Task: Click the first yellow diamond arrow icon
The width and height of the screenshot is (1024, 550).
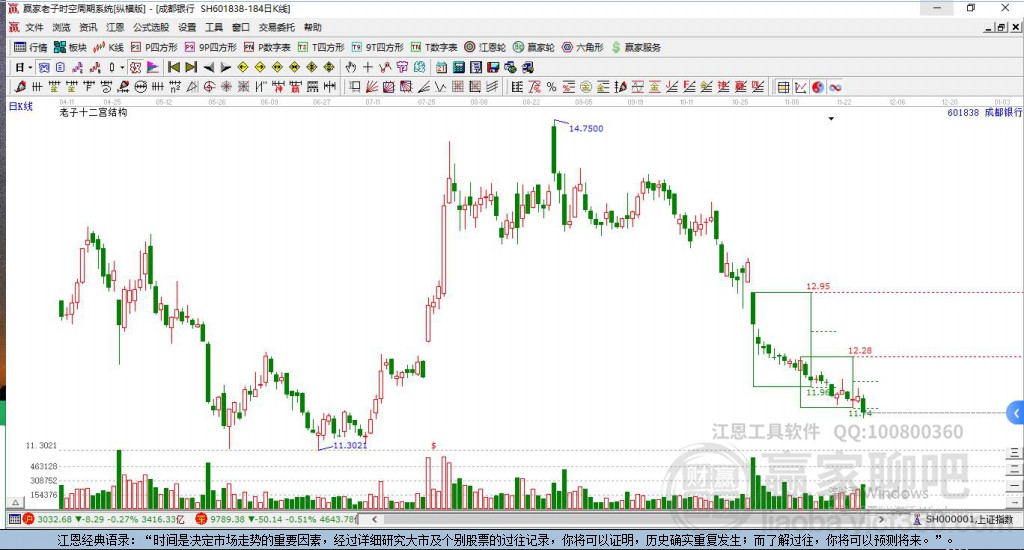Action: tap(242, 67)
